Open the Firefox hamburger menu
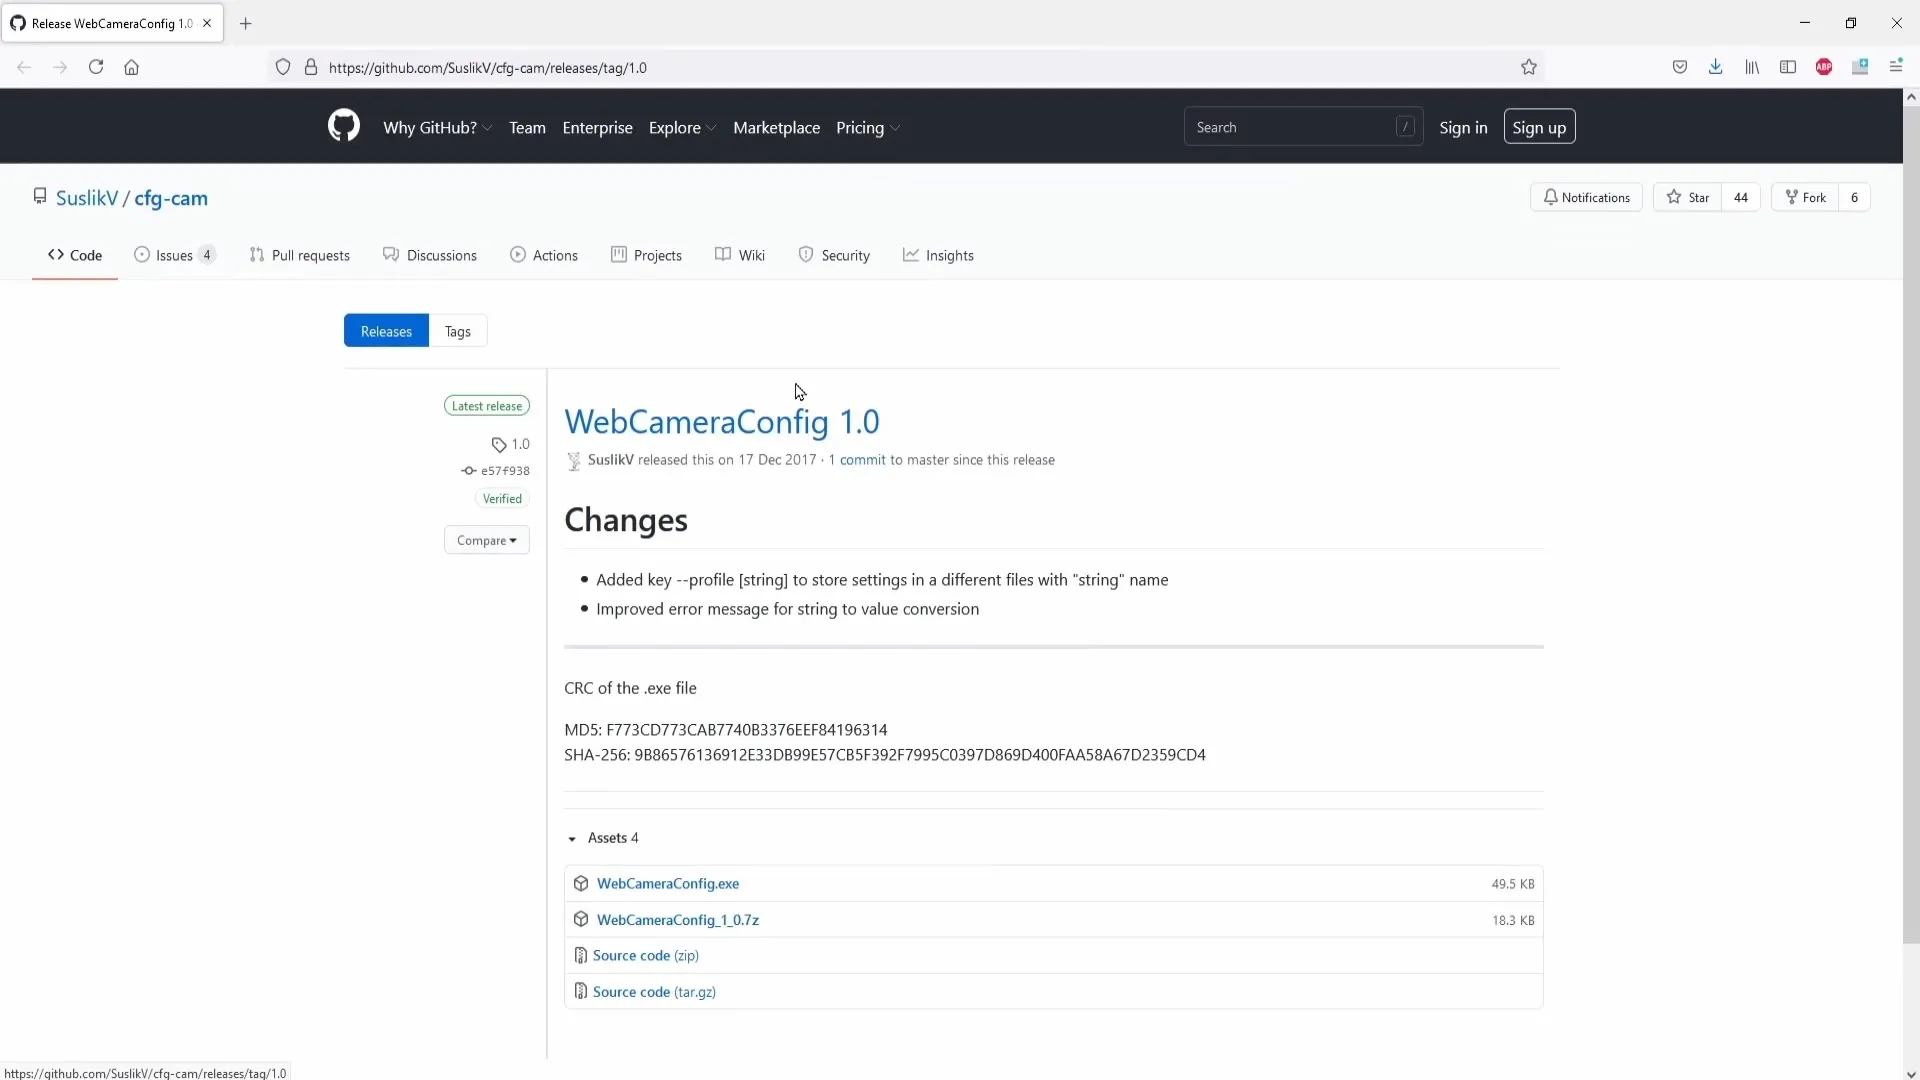The width and height of the screenshot is (1920, 1080). (1896, 67)
